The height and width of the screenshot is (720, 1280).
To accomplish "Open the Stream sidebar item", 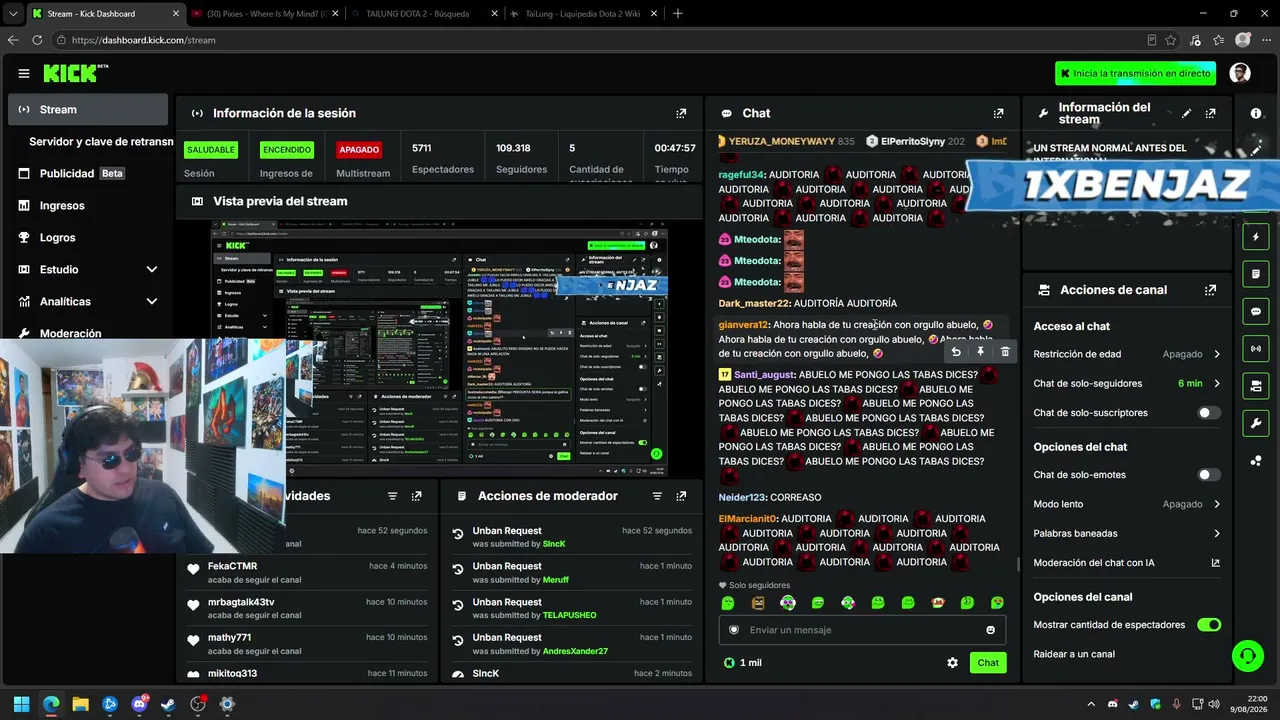I will coord(88,110).
